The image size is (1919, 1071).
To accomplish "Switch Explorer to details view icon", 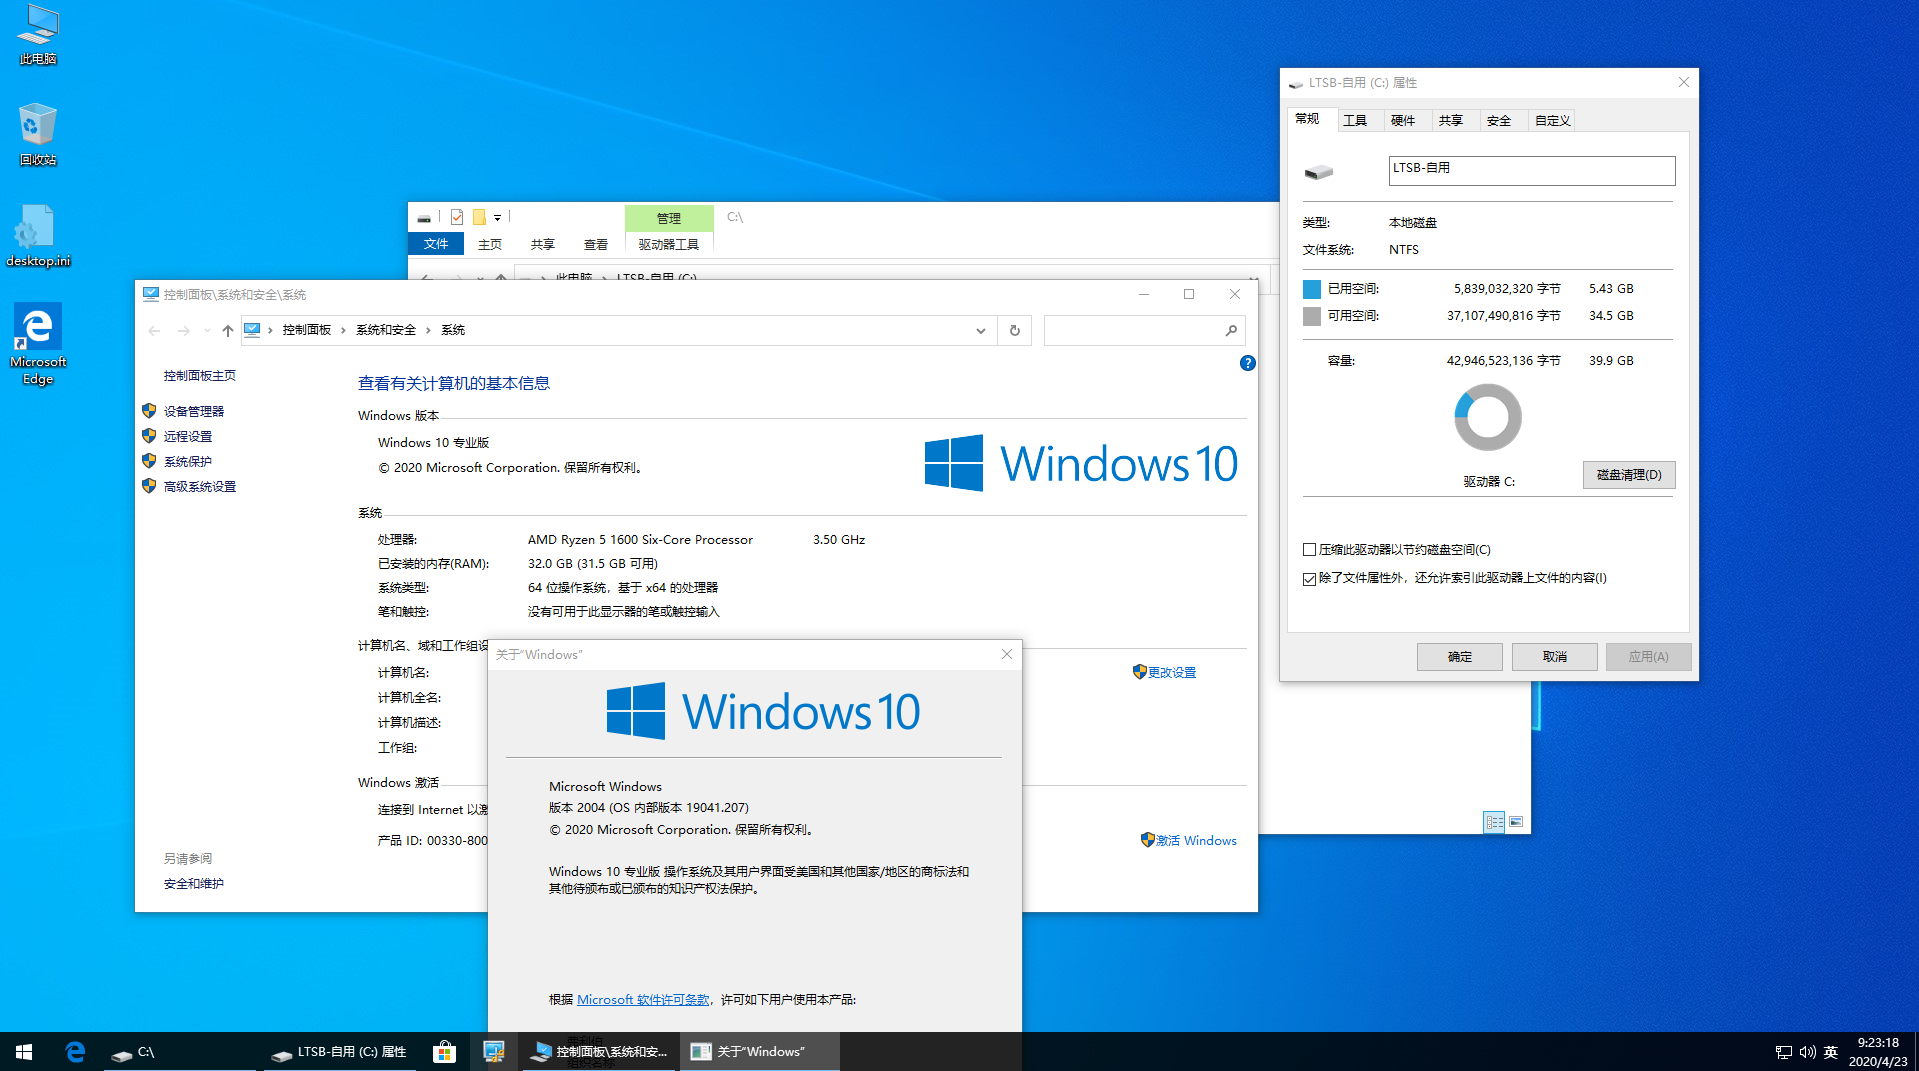I will 1494,822.
